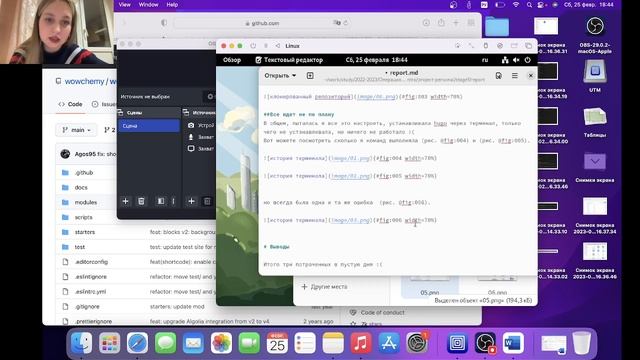Open Music from the Dock
Viewport: 640px width, 360px height.
[361, 342]
